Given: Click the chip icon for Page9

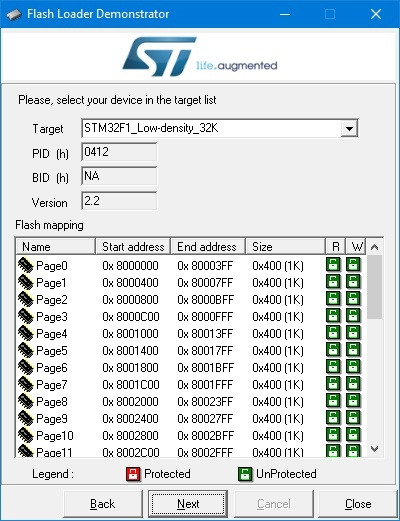Looking at the screenshot, I should [x=26, y=418].
